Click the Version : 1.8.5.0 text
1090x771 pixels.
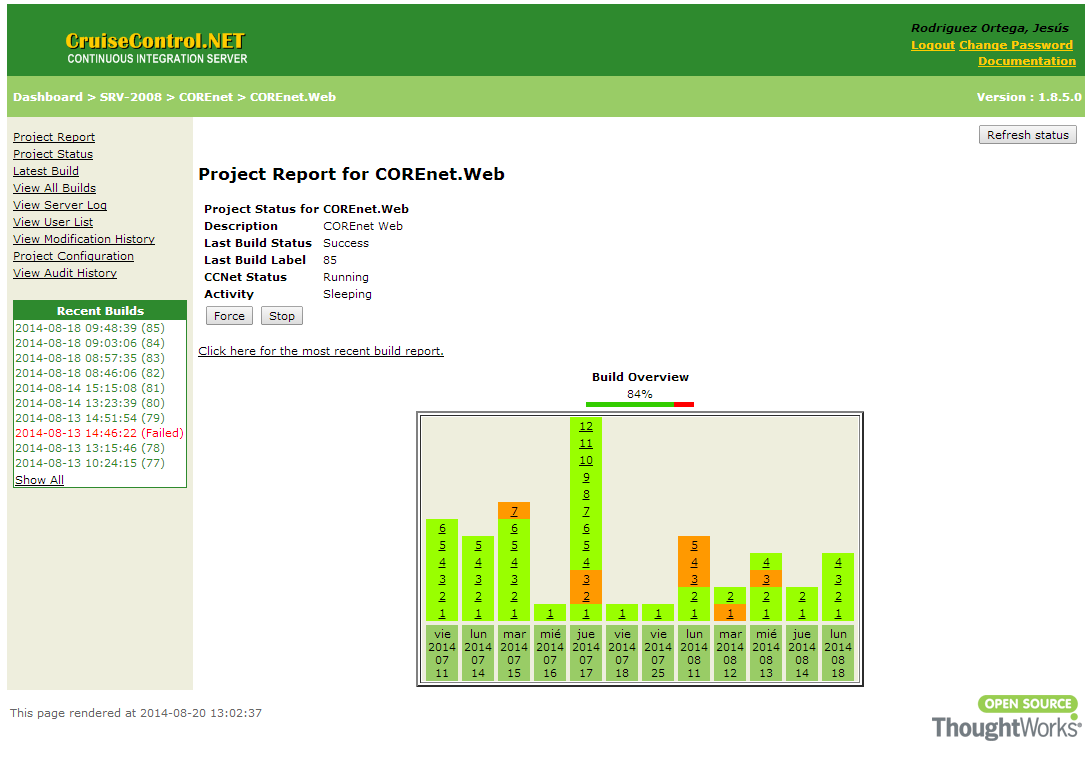pyautogui.click(x=1029, y=97)
